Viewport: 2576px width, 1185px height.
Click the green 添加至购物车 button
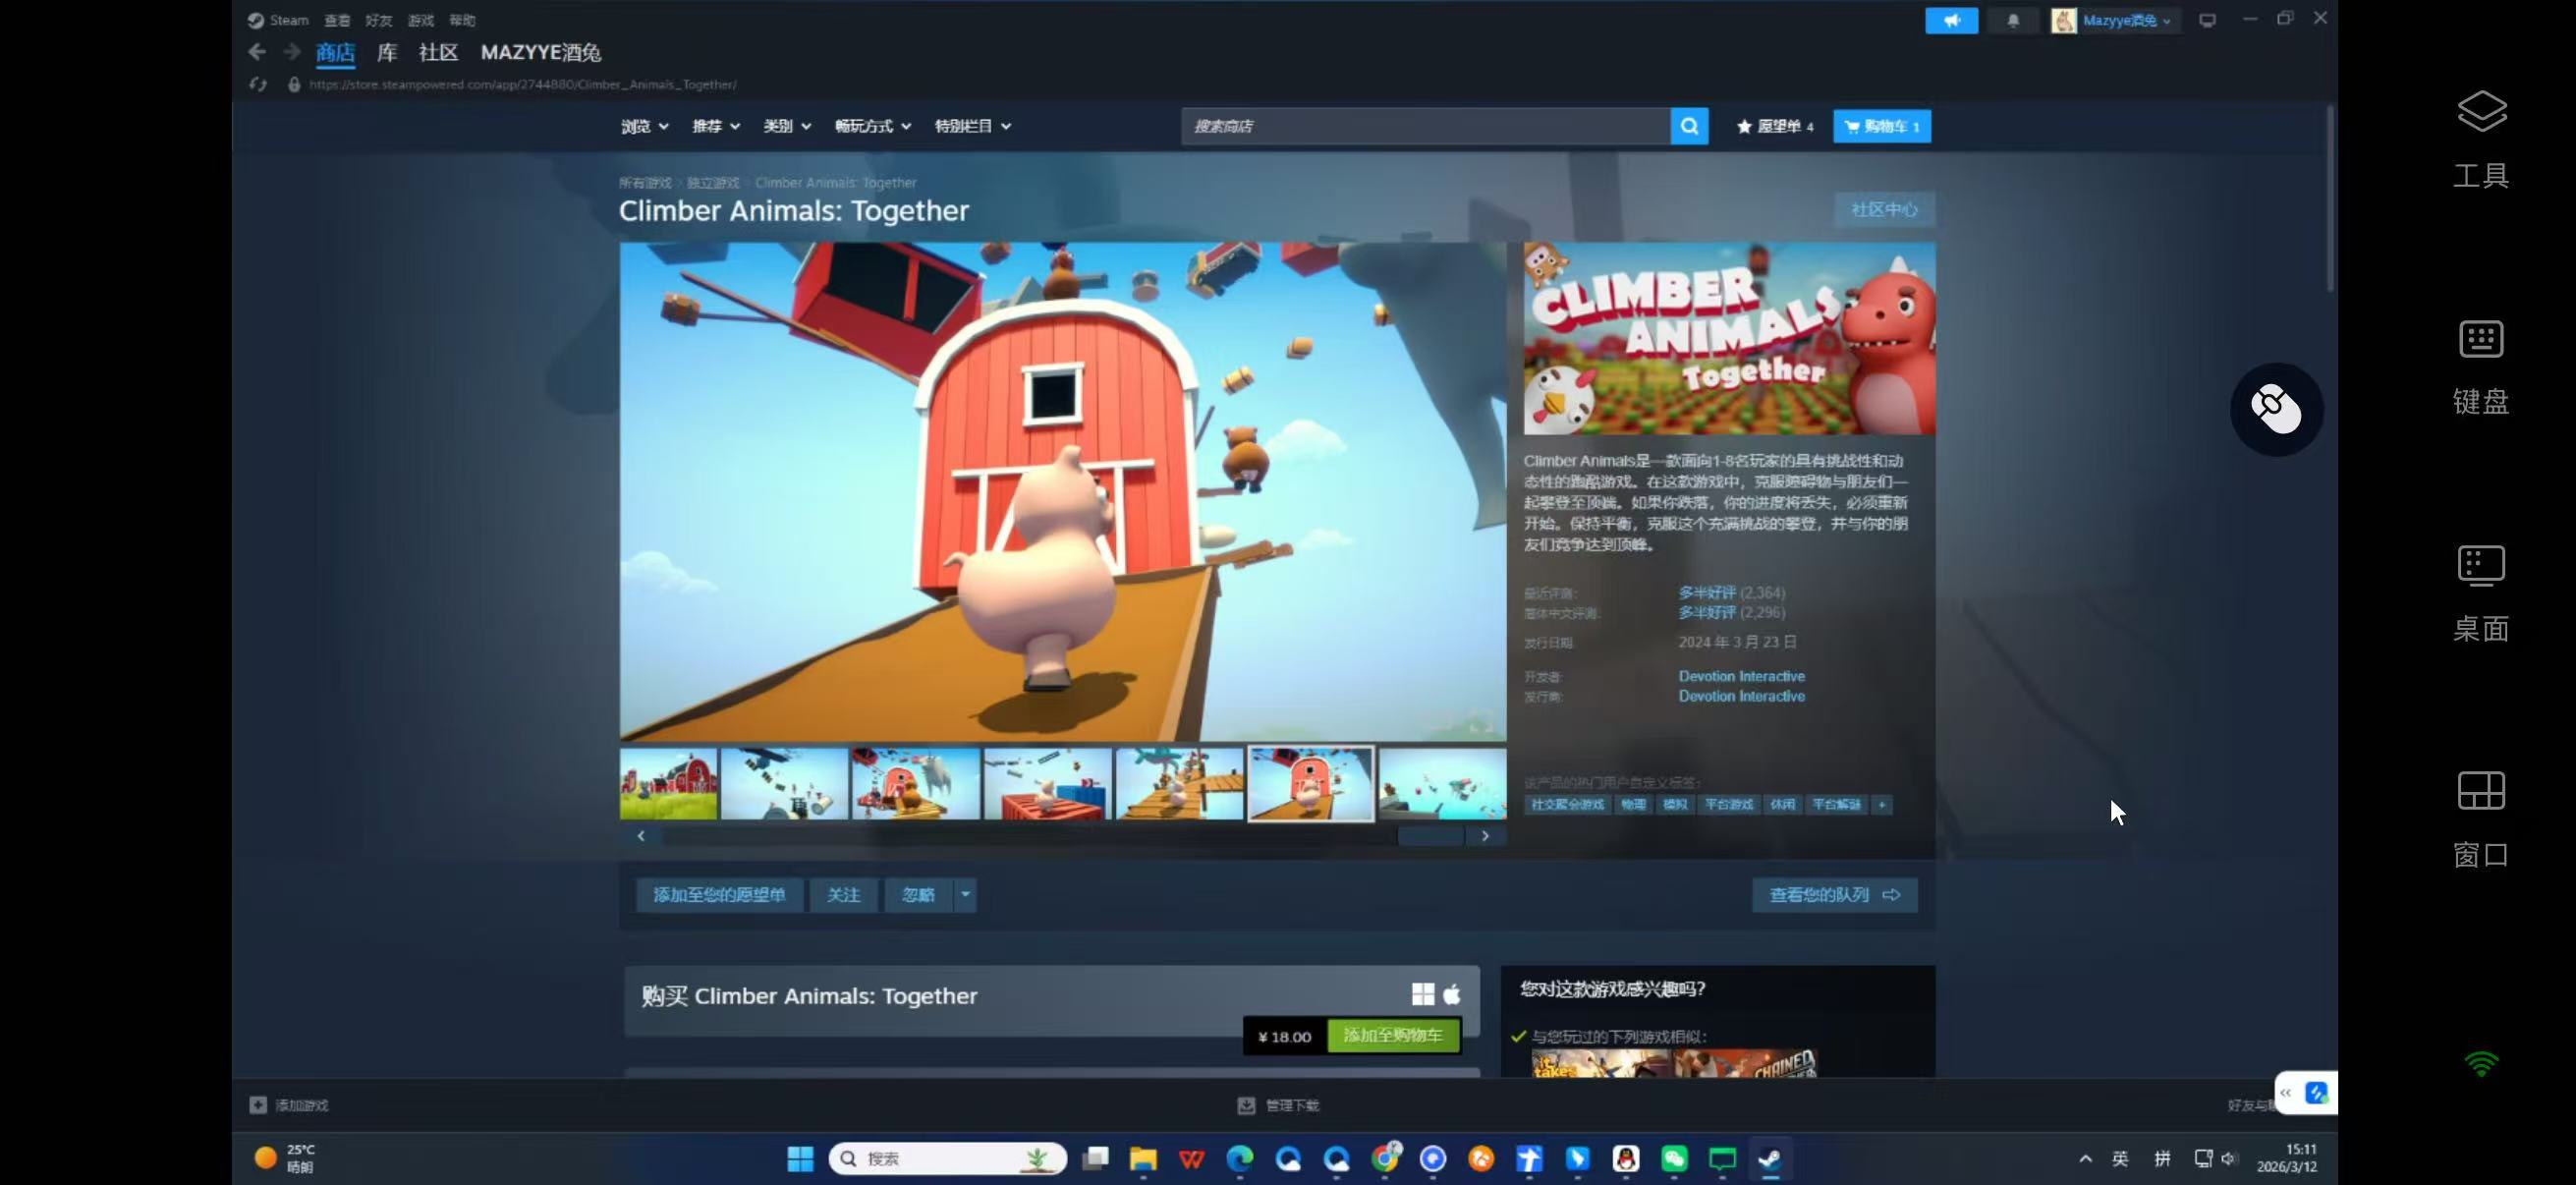coord(1392,1036)
